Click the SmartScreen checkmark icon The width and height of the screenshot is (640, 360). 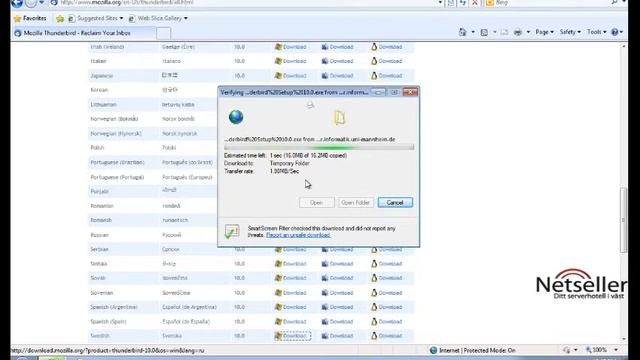pos(232,231)
